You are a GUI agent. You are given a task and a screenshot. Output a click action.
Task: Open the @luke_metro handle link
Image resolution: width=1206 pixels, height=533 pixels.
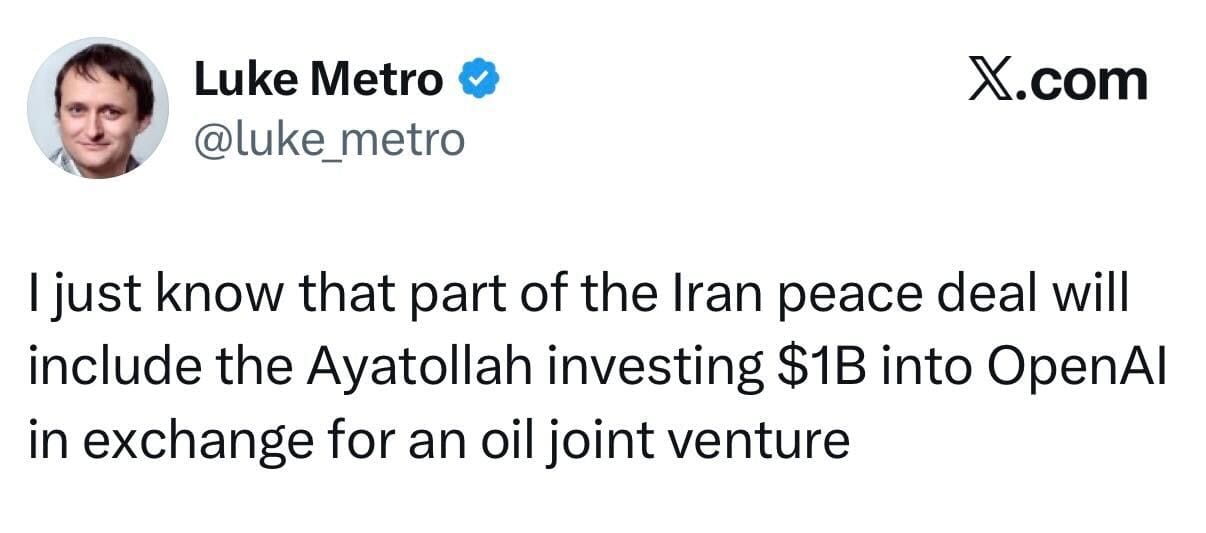click(328, 140)
